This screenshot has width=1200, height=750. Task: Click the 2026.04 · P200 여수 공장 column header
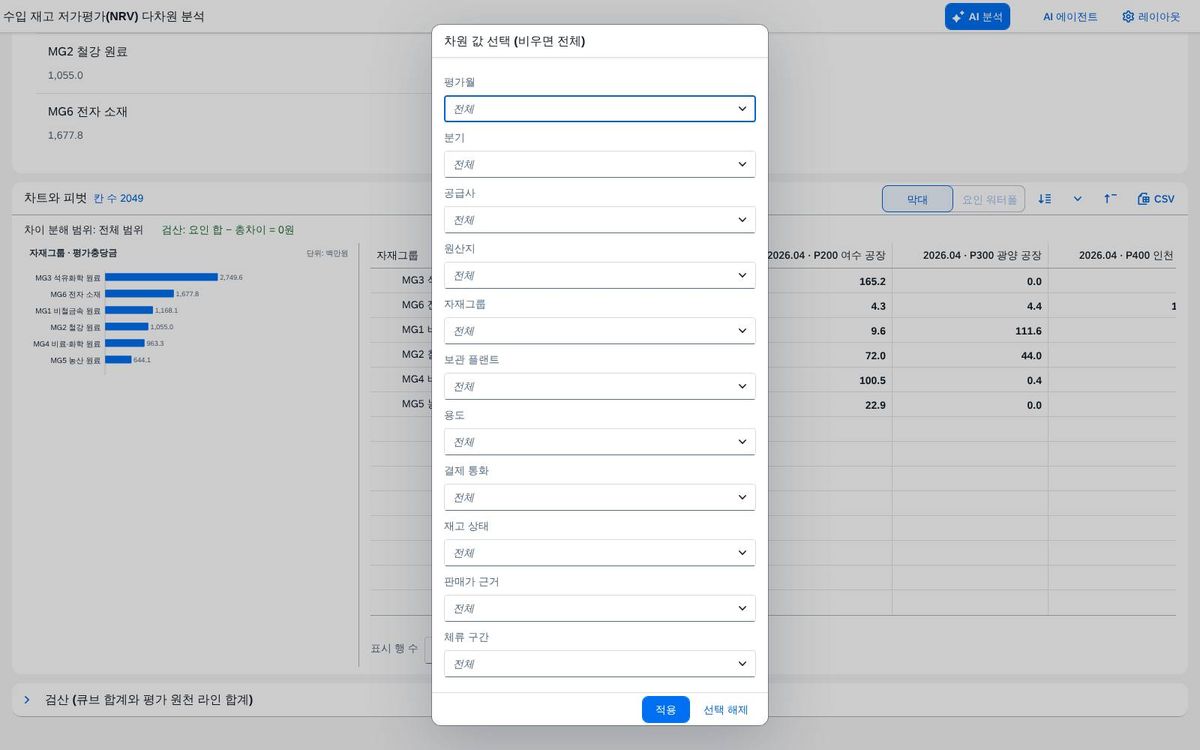(x=826, y=256)
